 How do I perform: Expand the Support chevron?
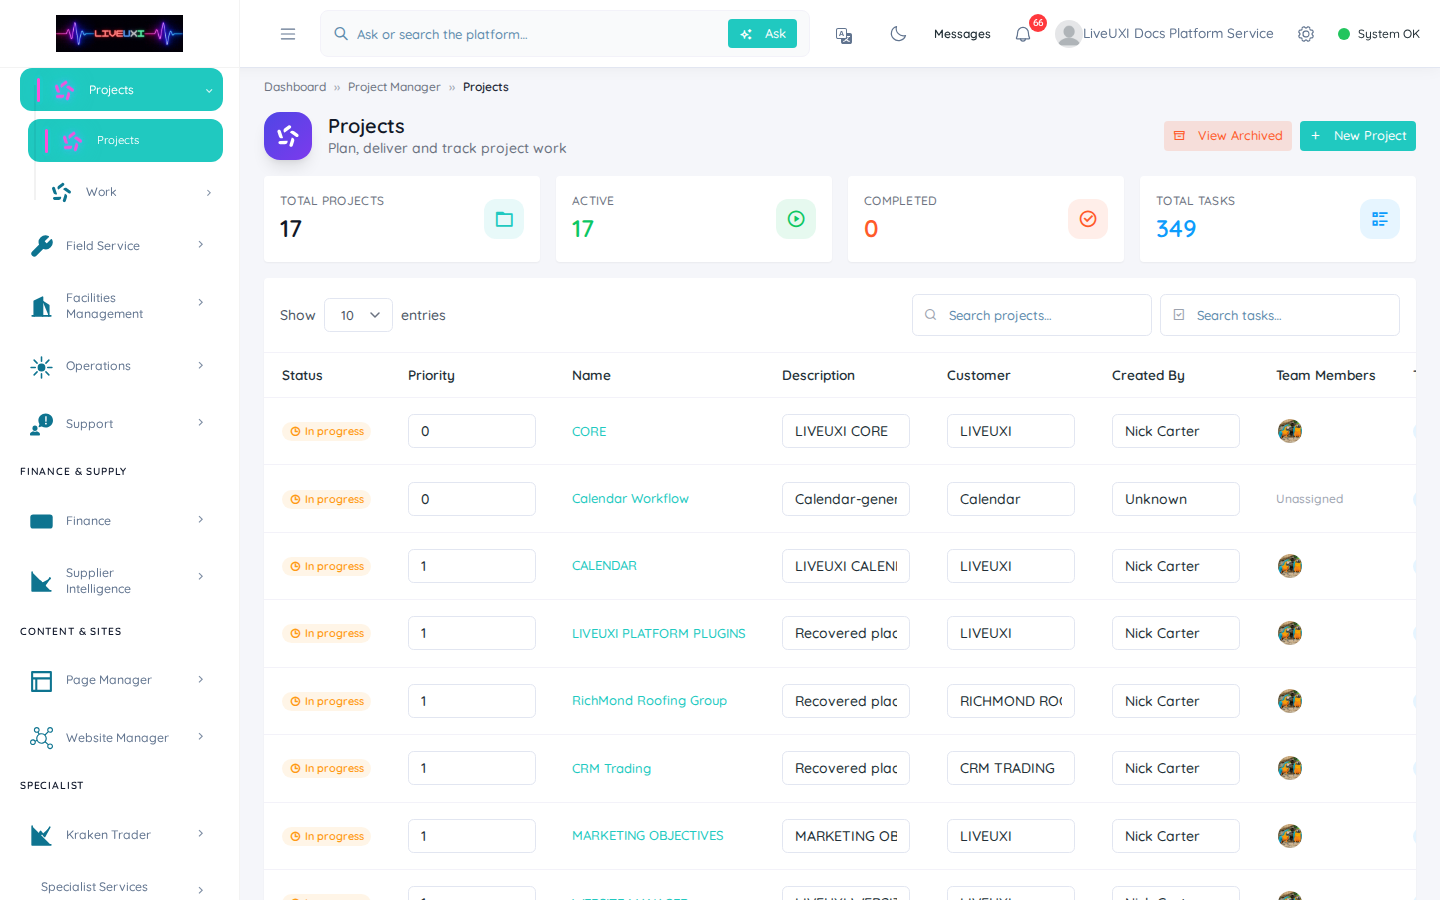coord(201,423)
